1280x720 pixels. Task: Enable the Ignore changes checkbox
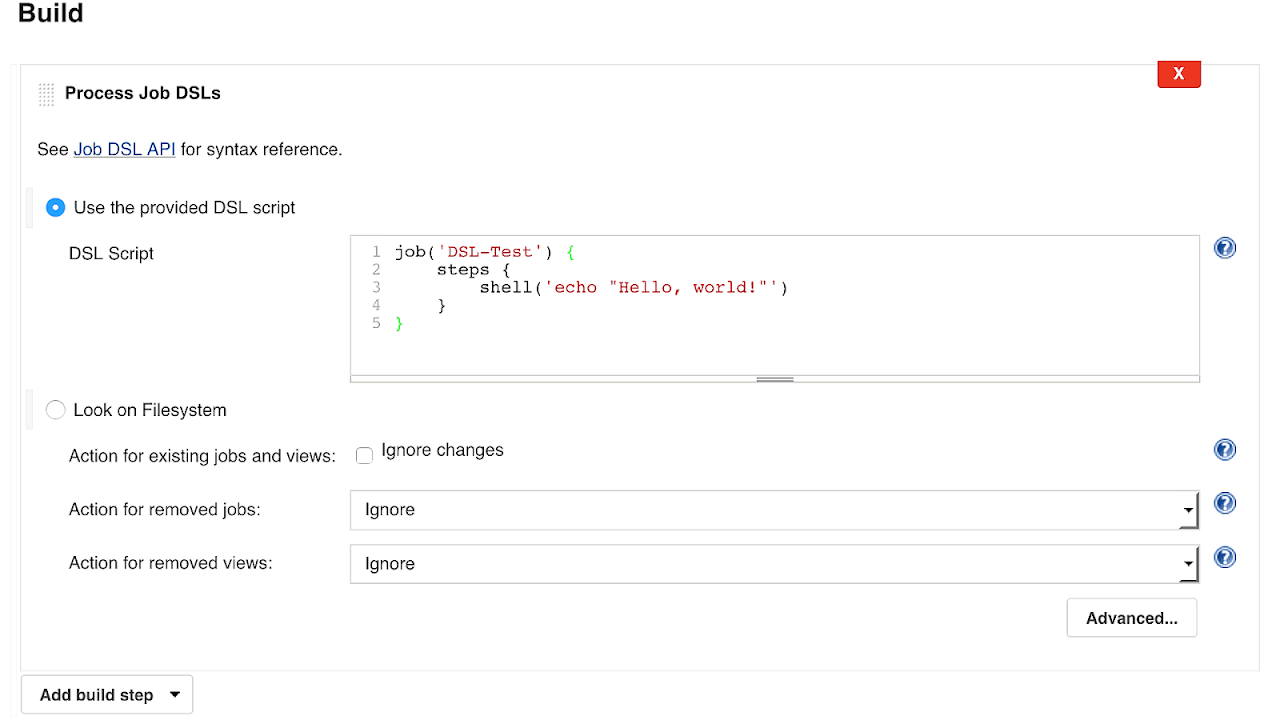click(x=365, y=455)
